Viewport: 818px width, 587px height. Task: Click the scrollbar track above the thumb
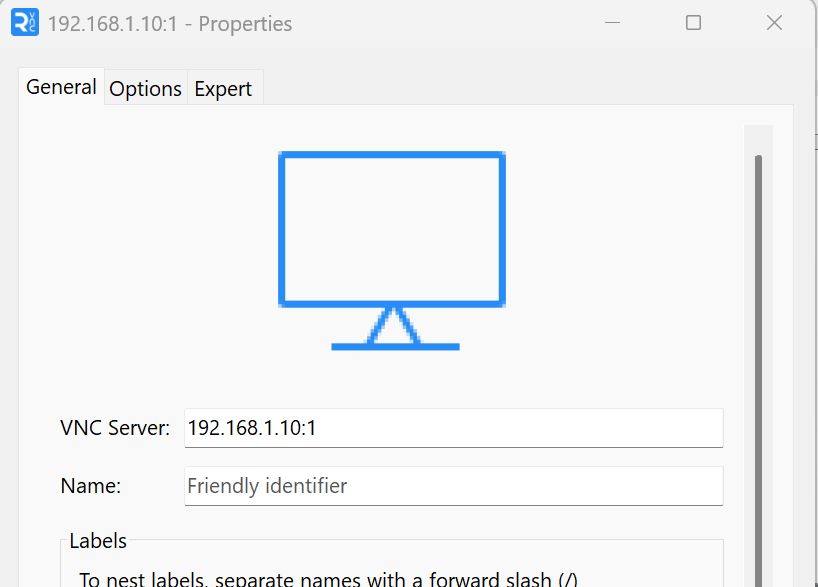(x=759, y=139)
